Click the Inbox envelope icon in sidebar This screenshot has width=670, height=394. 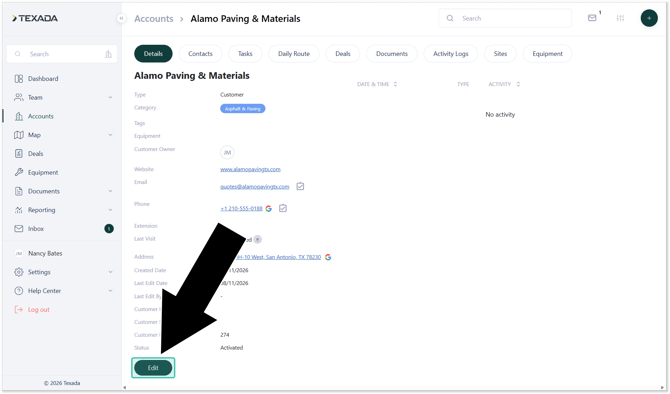click(19, 229)
